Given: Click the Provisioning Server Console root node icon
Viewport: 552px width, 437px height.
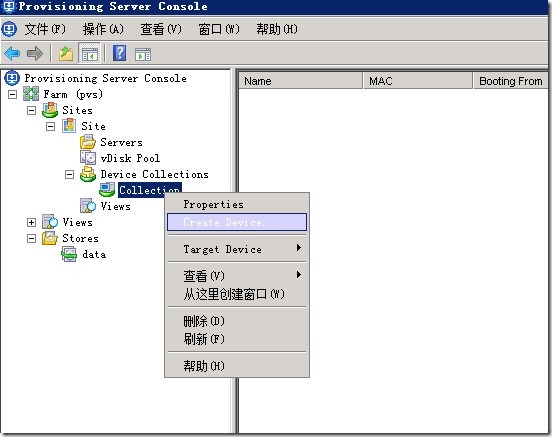Looking at the screenshot, I should 12,78.
